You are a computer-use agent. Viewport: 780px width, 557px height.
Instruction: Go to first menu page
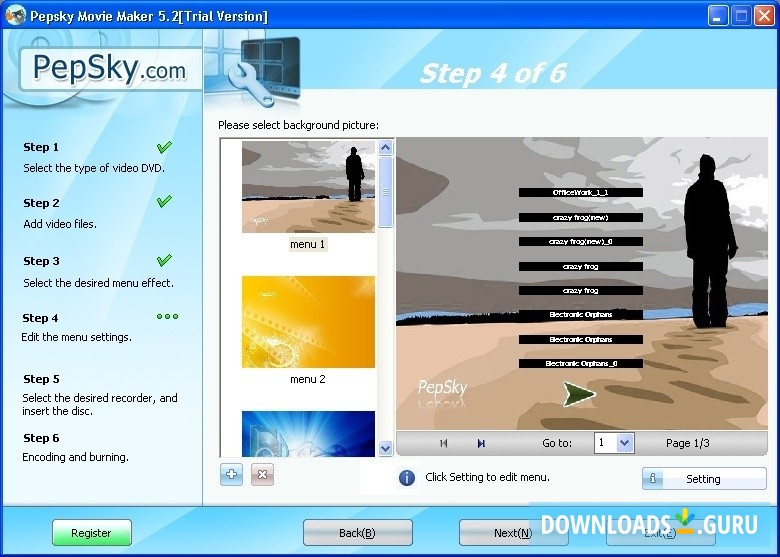coord(444,443)
